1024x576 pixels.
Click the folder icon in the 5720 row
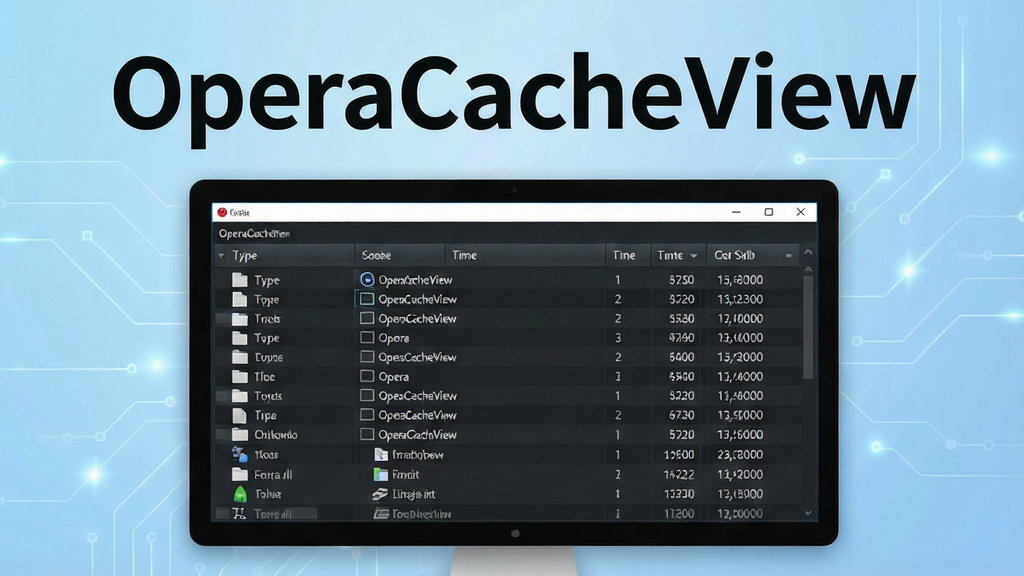pyautogui.click(x=240, y=434)
